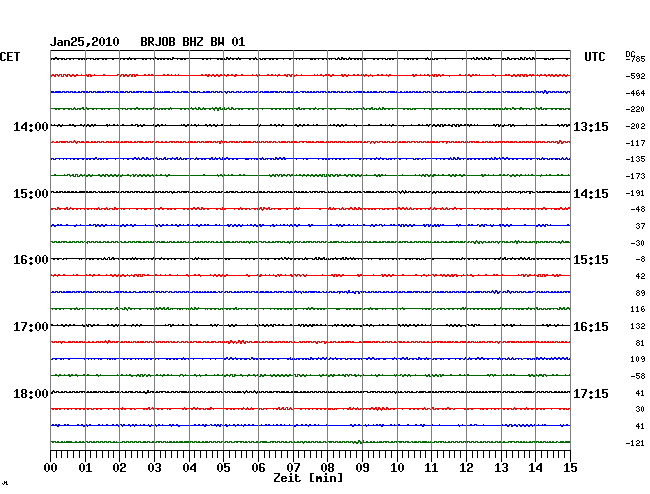The width and height of the screenshot is (650, 494).
Task: Select DC offset value 42
Action: pos(640,276)
